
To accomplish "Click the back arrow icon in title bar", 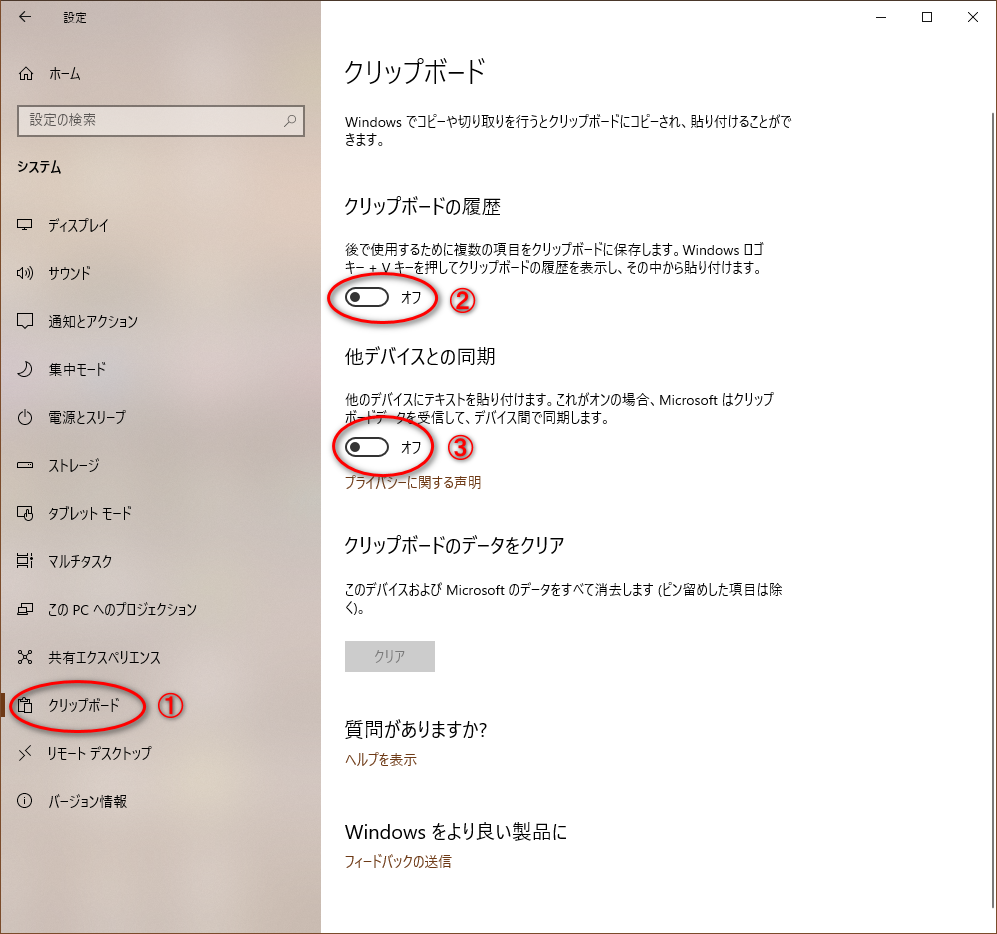I will (25, 17).
